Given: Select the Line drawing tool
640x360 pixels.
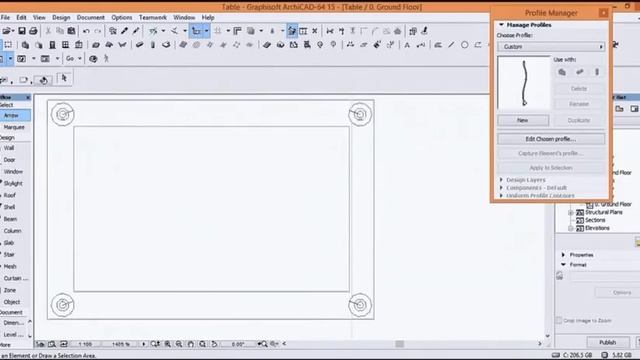Looking at the screenshot, I should point(451,45).
